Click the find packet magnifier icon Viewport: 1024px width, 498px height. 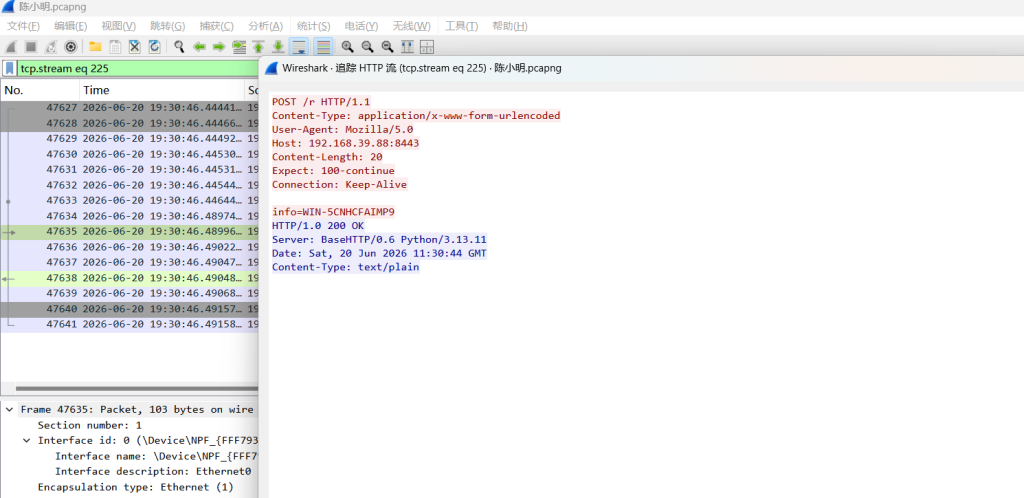point(179,47)
